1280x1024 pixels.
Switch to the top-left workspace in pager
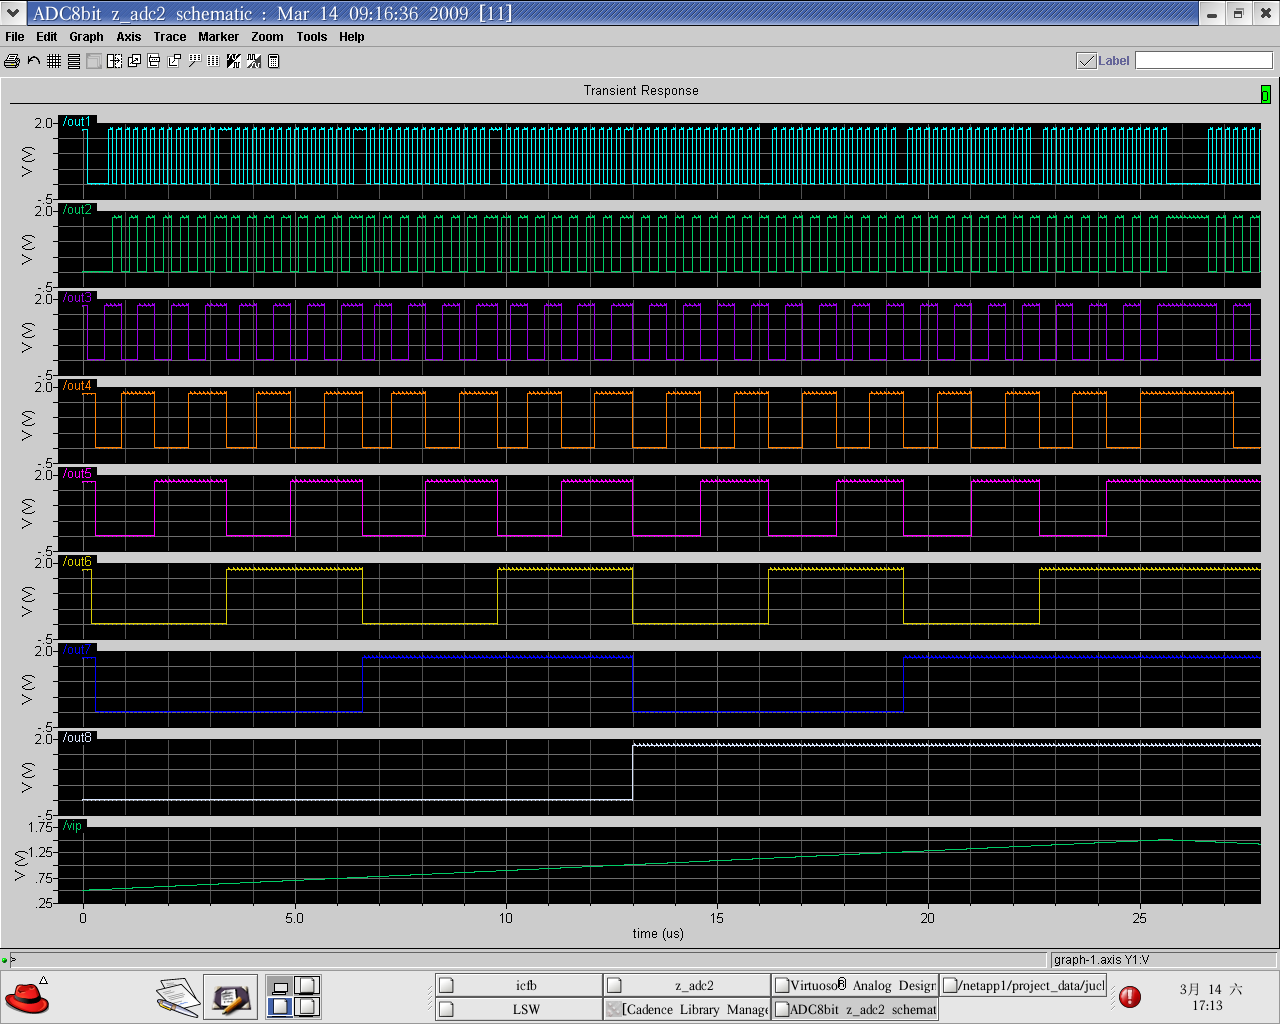tap(281, 986)
